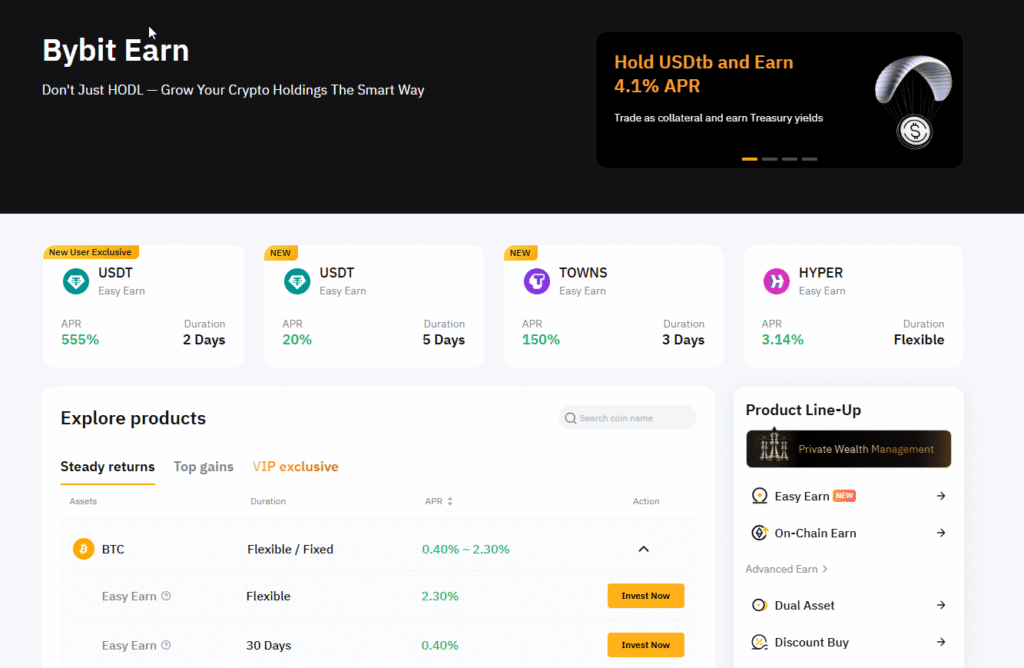
Task: Open the Hold USDtb and Earn banner
Action: (x=779, y=100)
